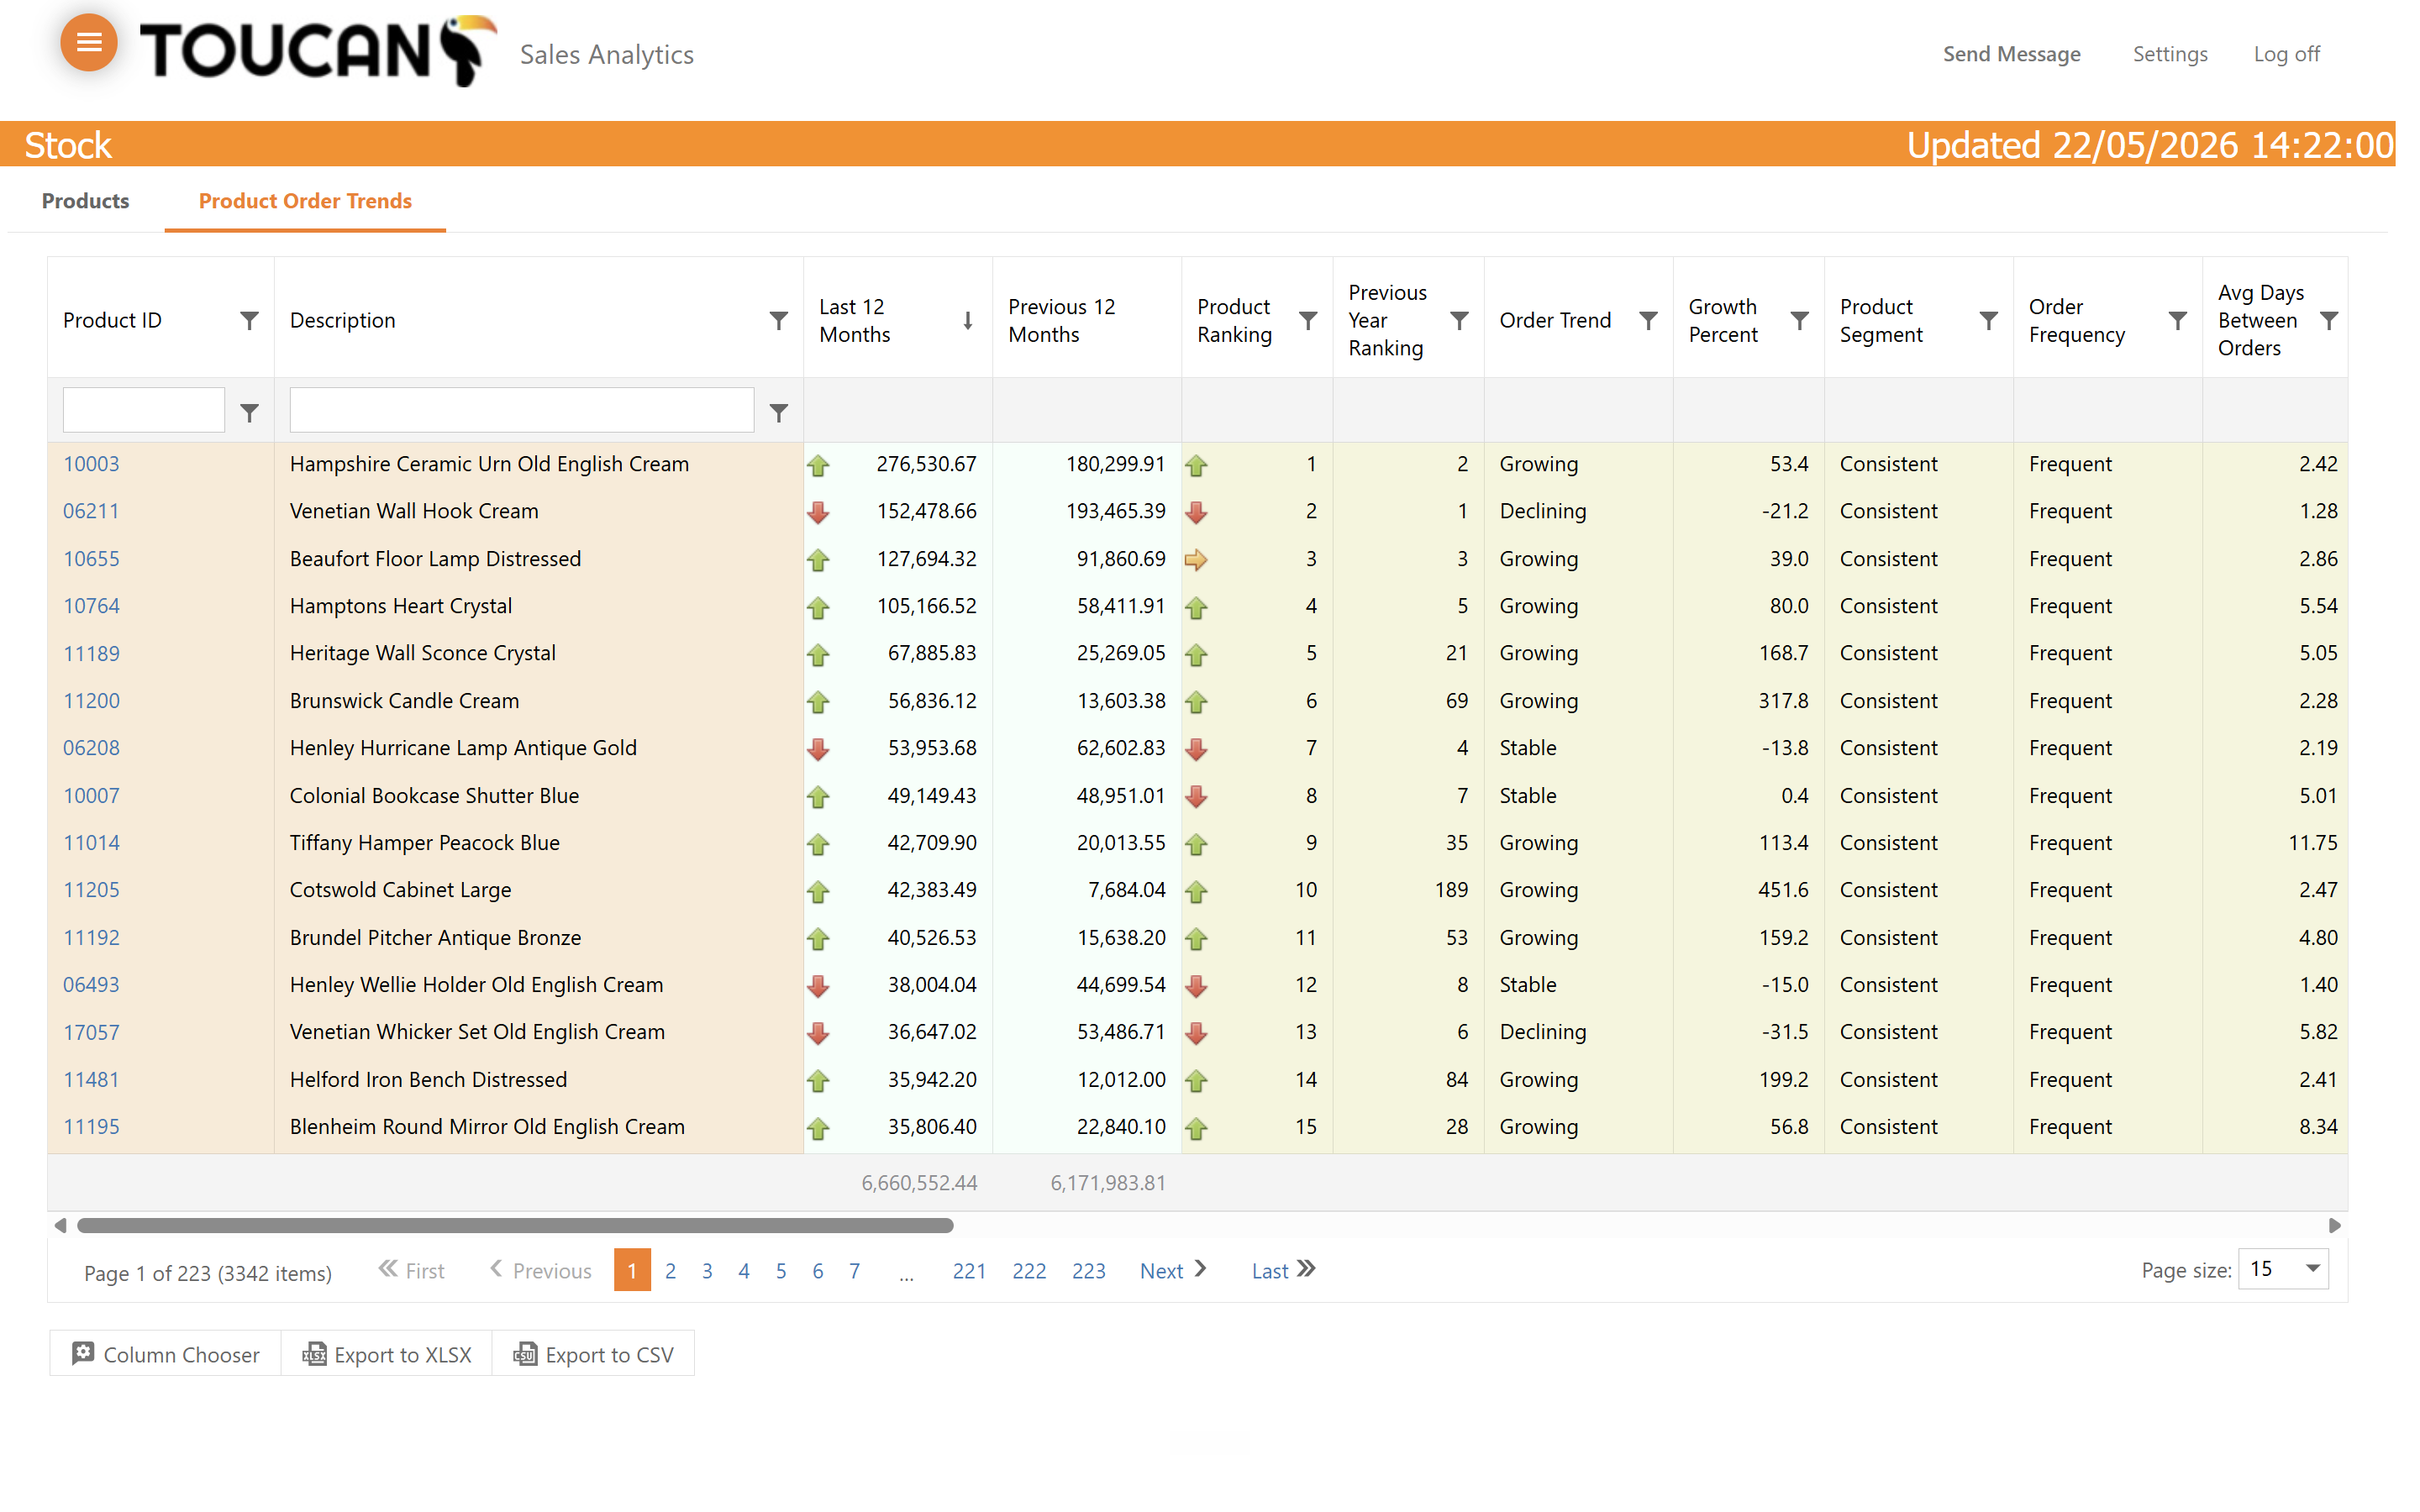Switch to the Products tab

85,201
